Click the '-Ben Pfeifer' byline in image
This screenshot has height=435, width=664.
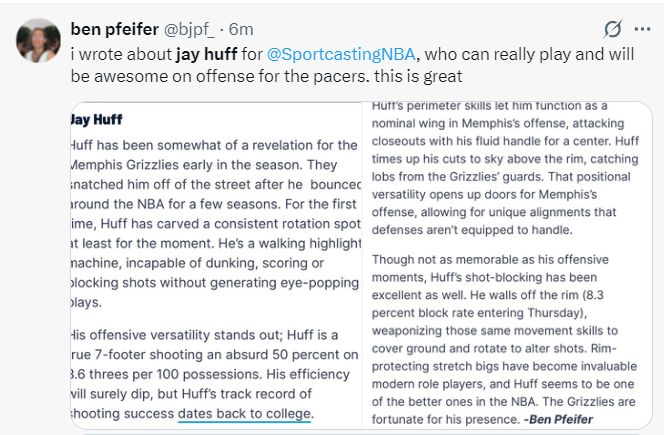click(x=558, y=419)
